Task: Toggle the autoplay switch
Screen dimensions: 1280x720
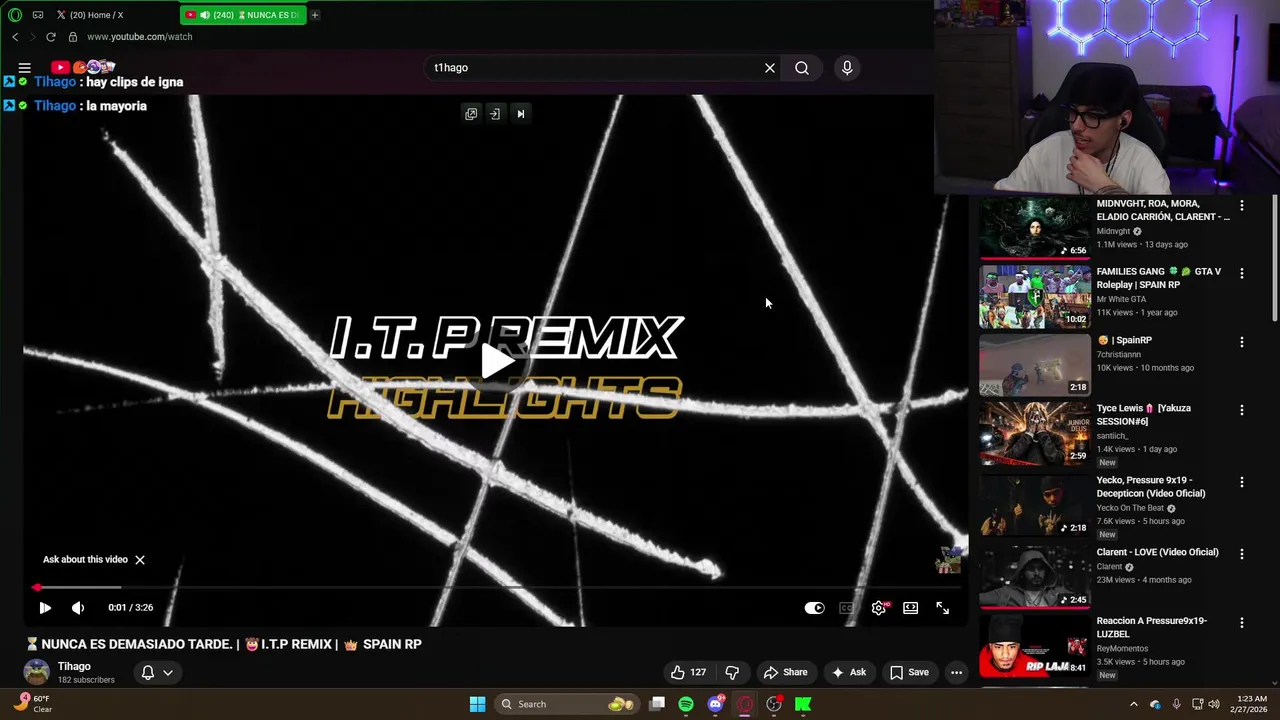Action: [x=814, y=608]
